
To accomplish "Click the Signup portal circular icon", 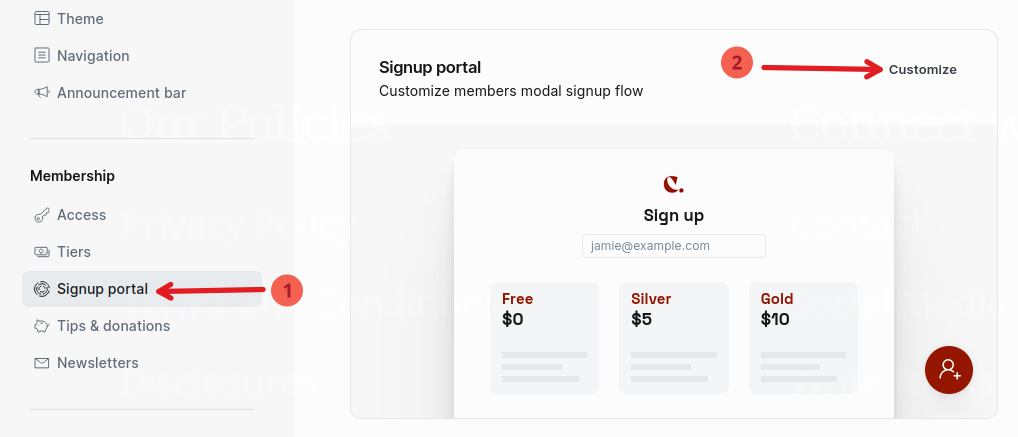I will click(x=41, y=289).
